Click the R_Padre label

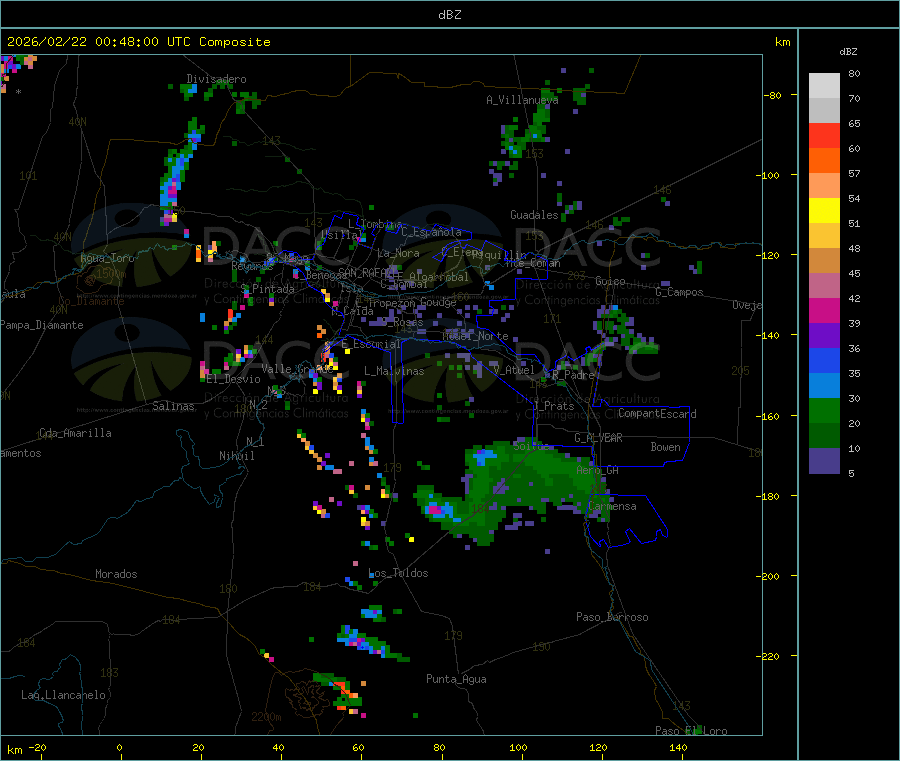(x=573, y=375)
